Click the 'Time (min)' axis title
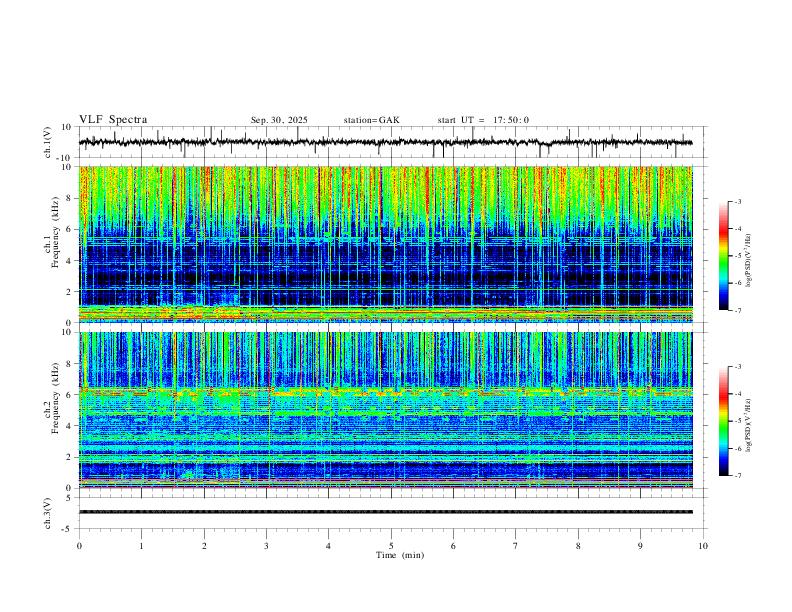Screen dimensions: 792x612 pyautogui.click(x=400, y=555)
